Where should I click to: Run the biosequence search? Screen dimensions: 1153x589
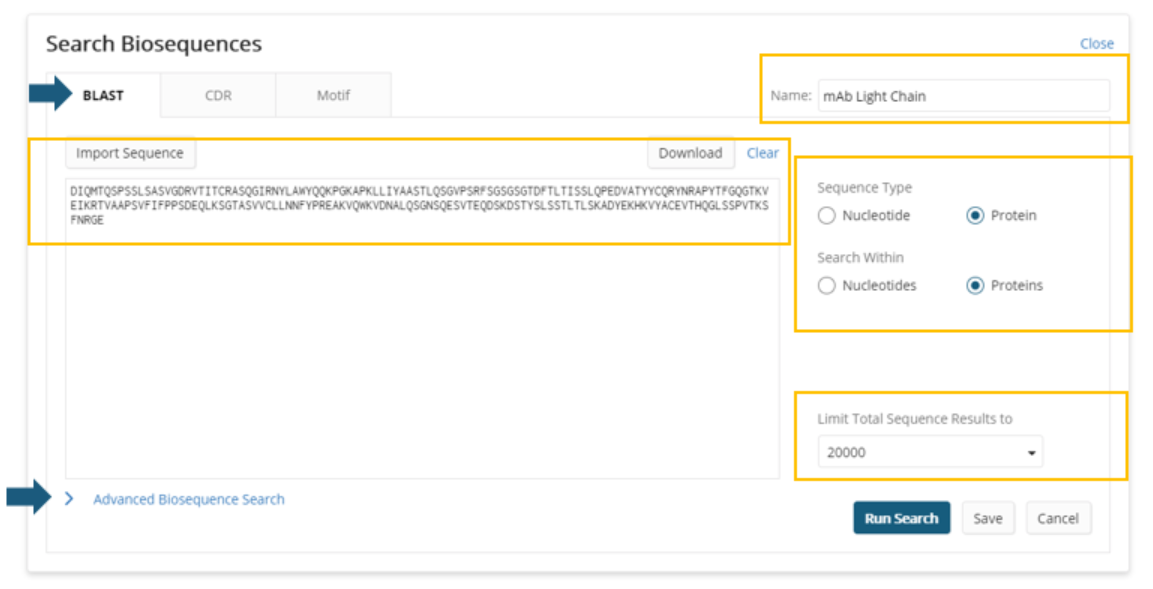point(901,518)
